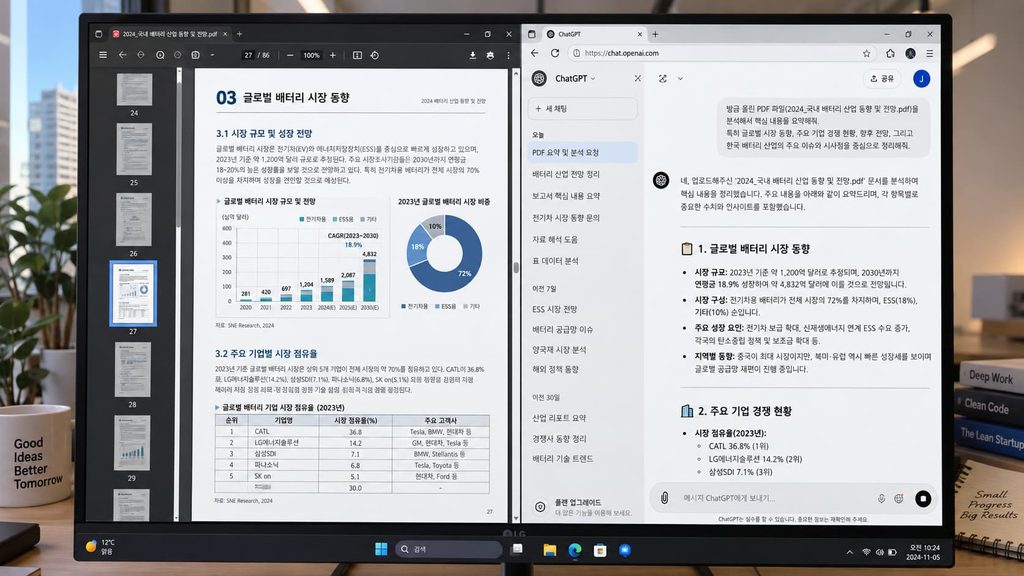Reload the ChatGPT page

tap(555, 53)
